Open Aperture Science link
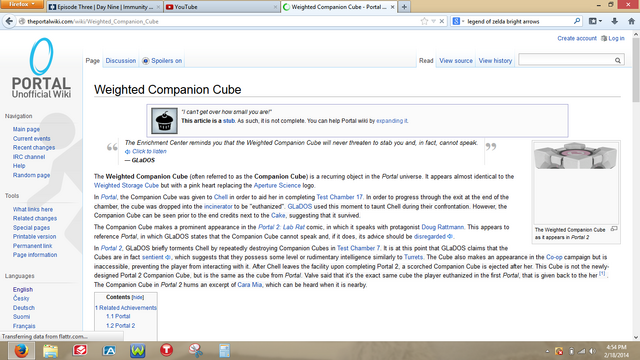 click(277, 185)
